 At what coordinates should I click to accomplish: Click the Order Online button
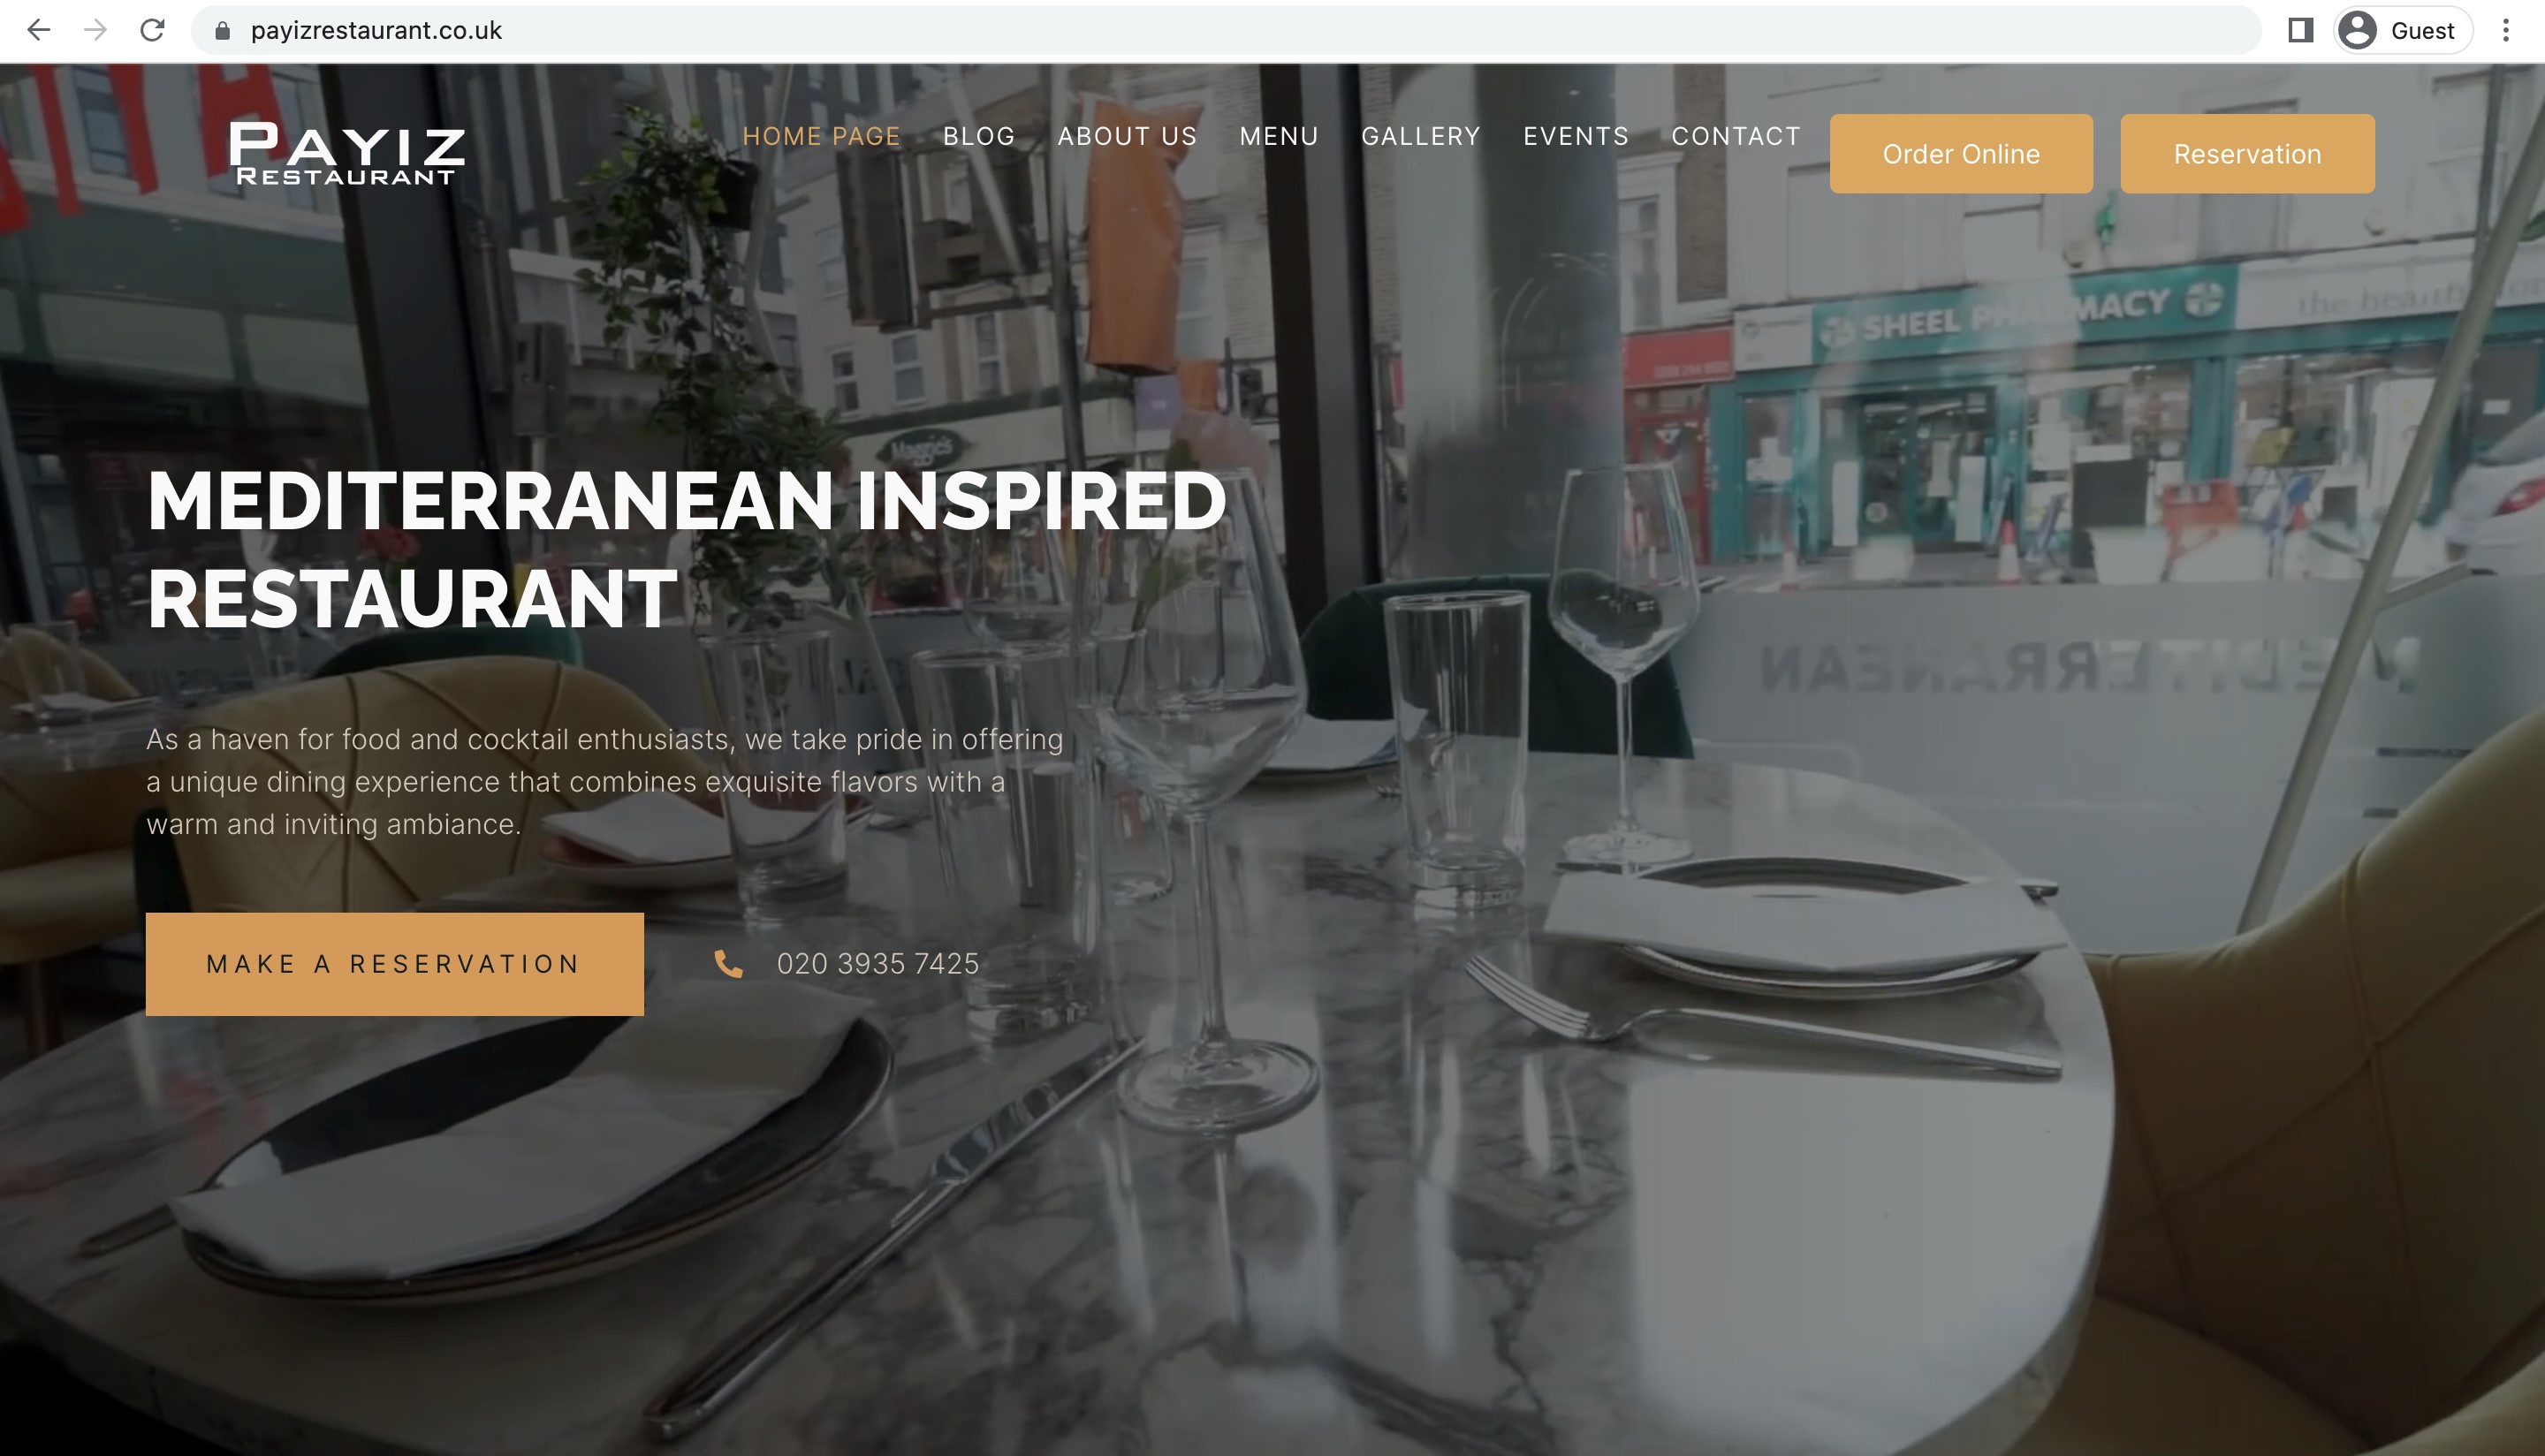1961,154
